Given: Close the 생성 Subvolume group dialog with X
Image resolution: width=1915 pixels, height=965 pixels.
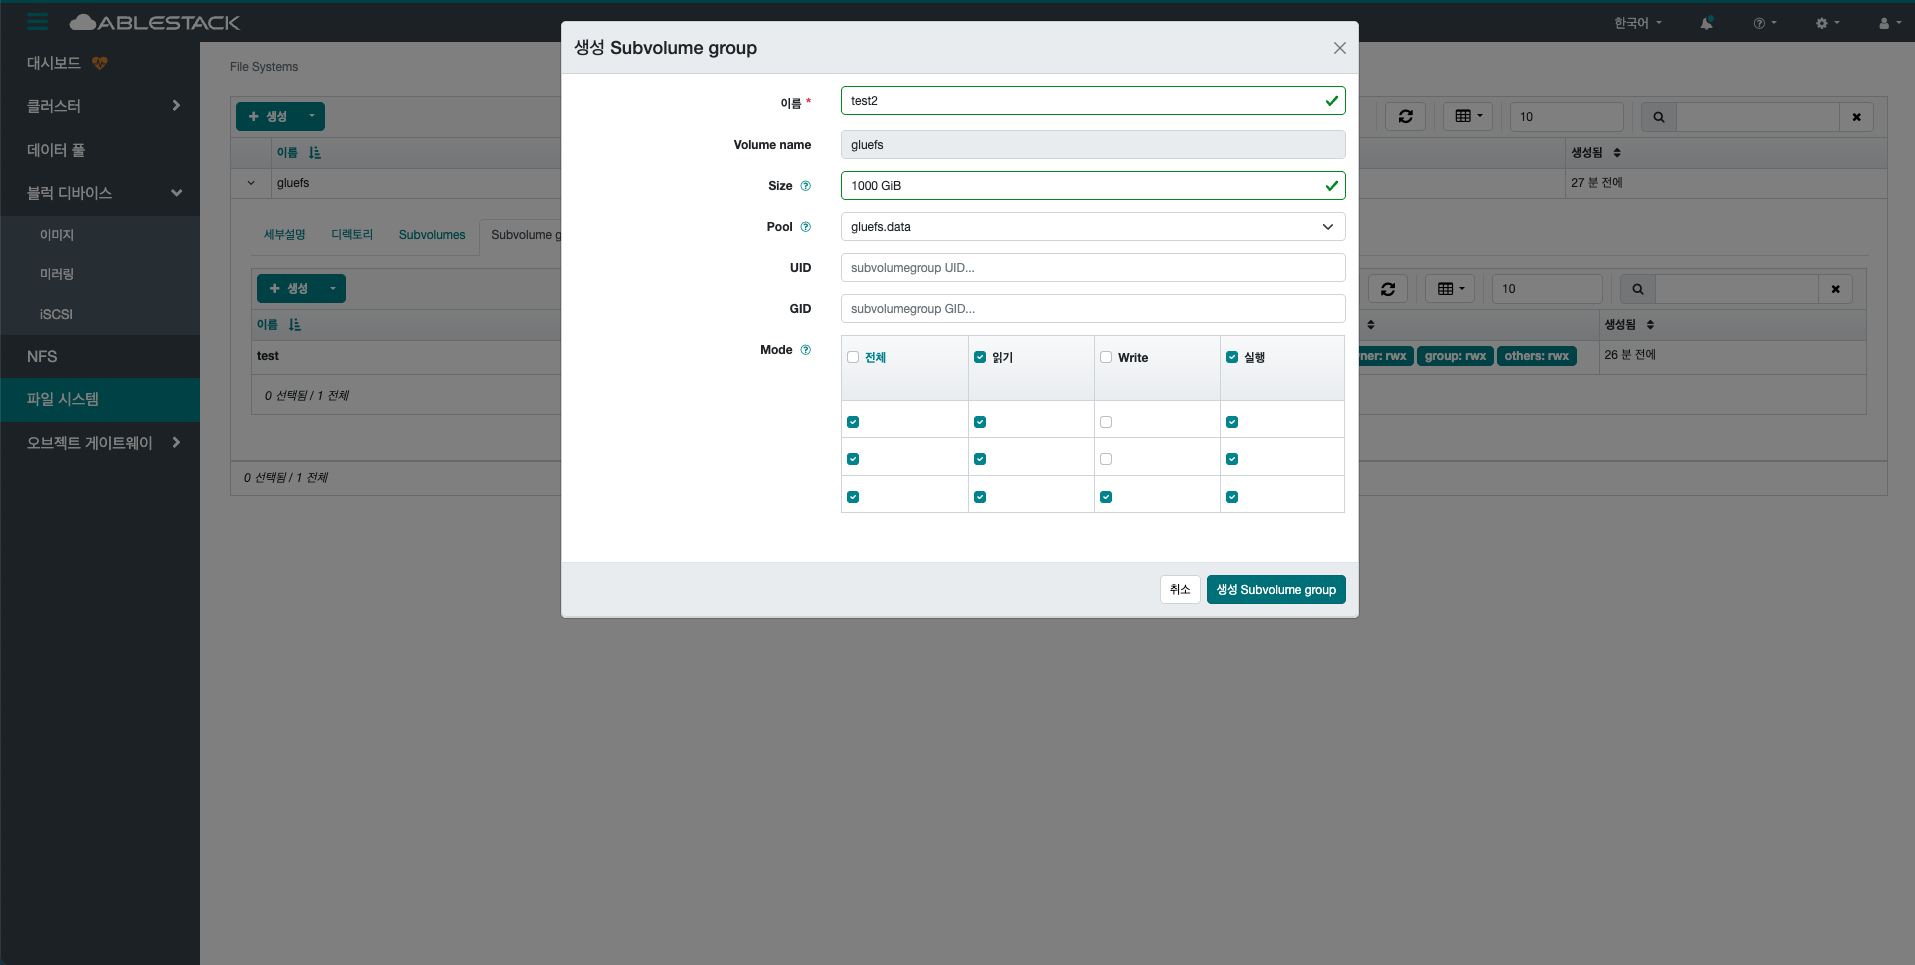Looking at the screenshot, I should (1339, 48).
